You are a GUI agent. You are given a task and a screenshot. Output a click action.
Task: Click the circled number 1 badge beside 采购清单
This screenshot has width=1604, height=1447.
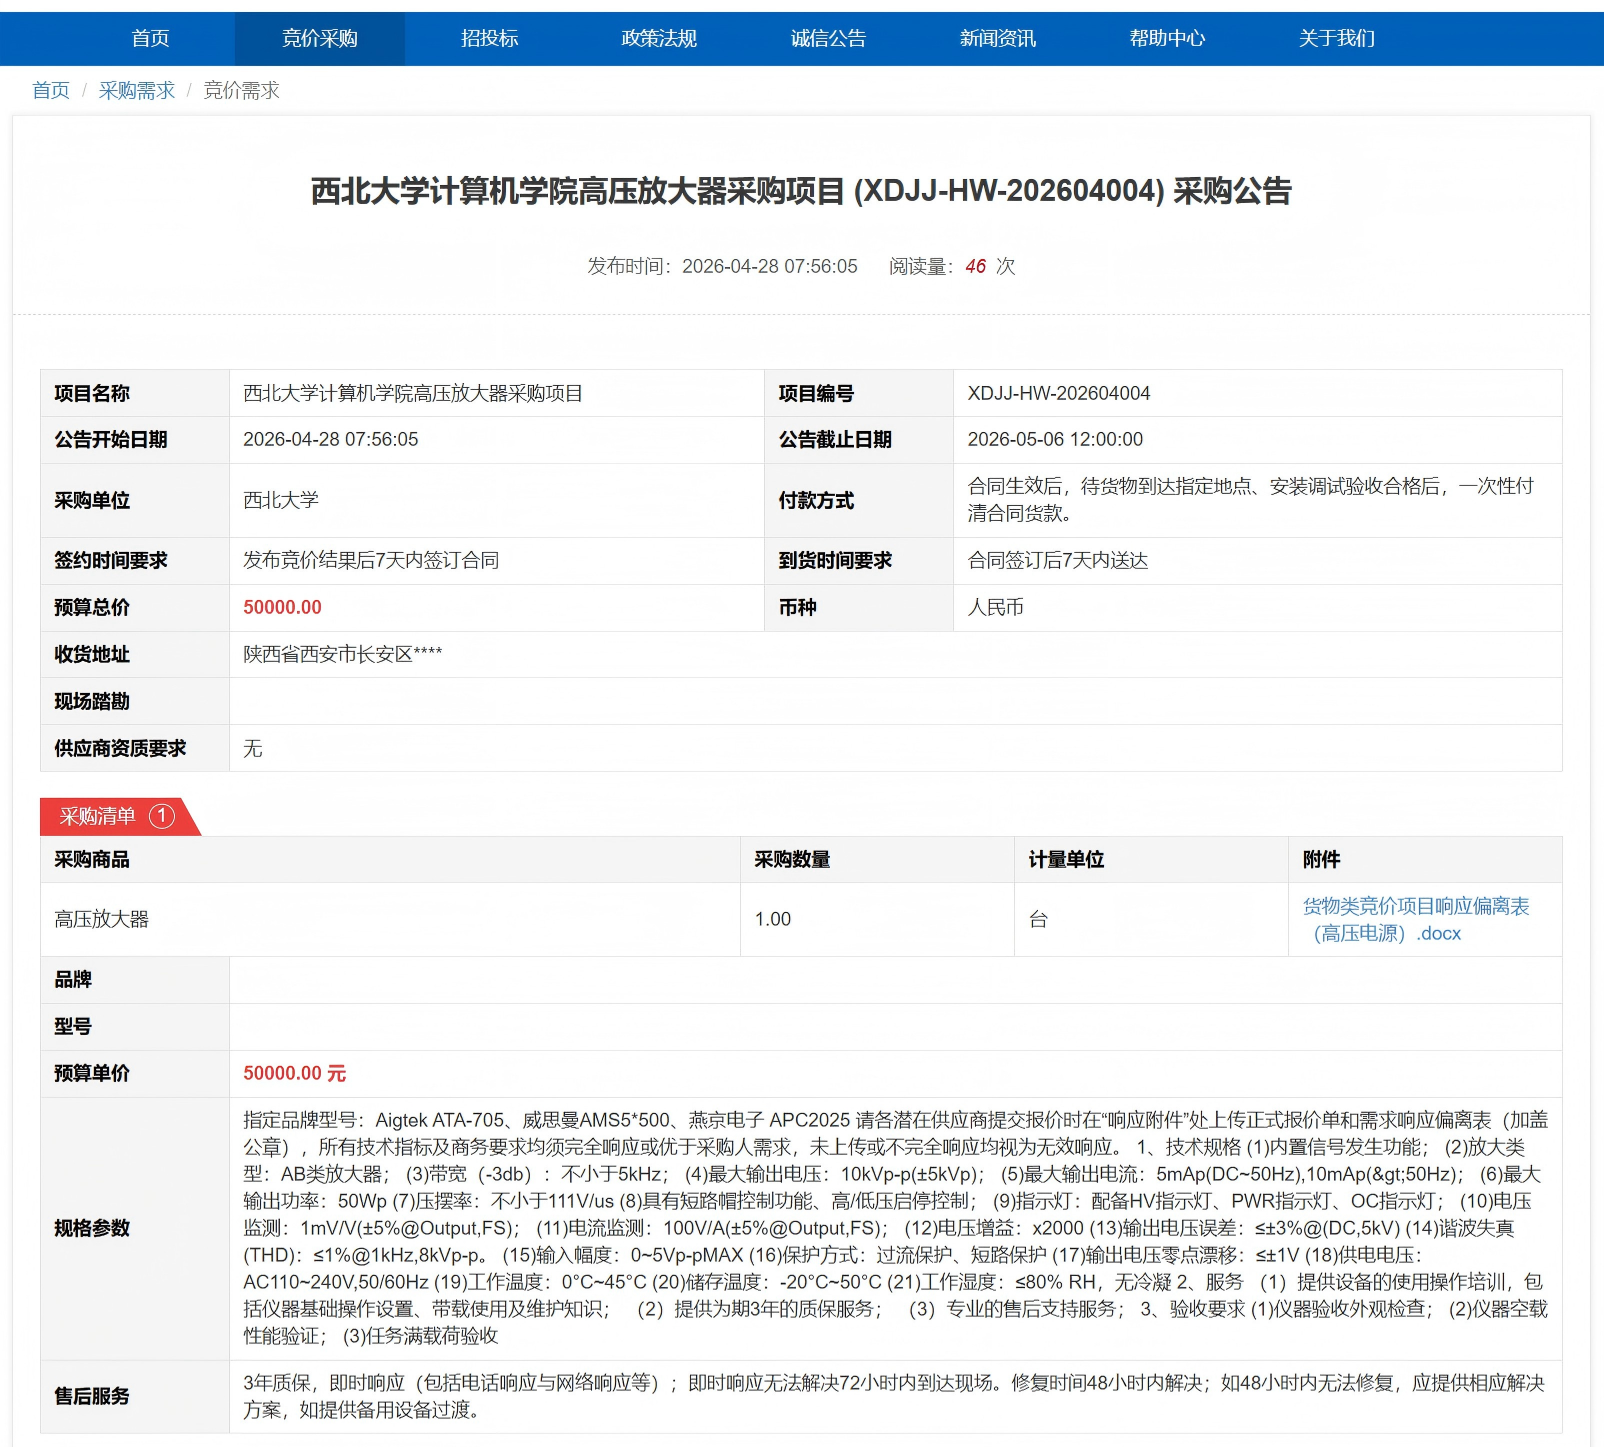[162, 816]
